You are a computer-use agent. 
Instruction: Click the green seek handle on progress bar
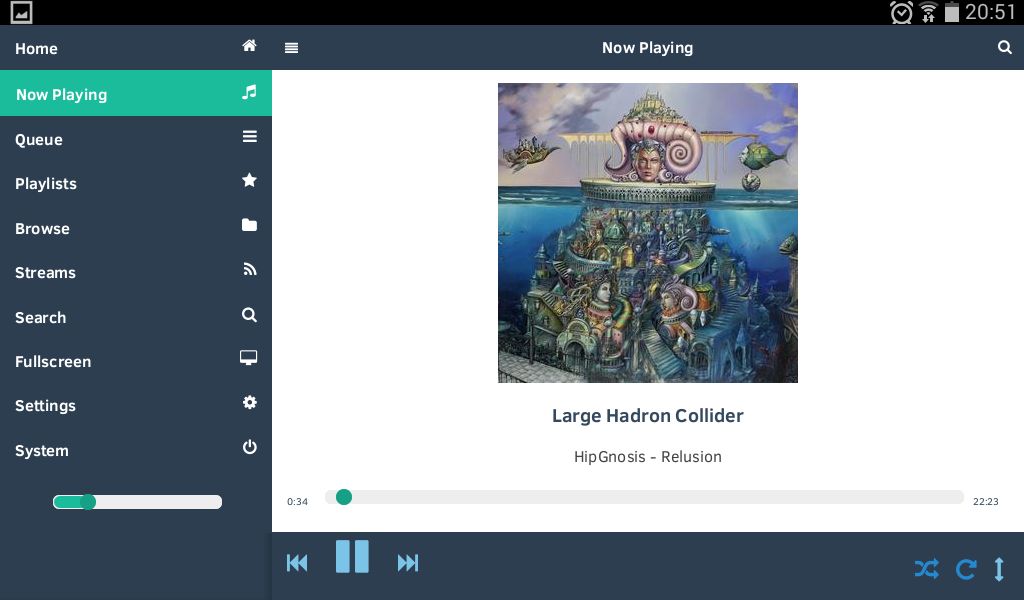tap(344, 497)
